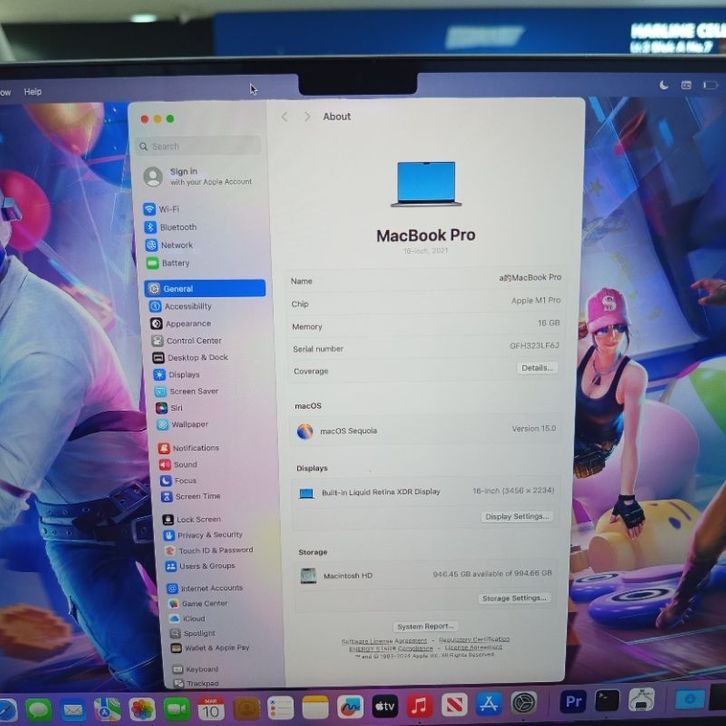
Task: Go to Control Center settings
Action: [193, 341]
